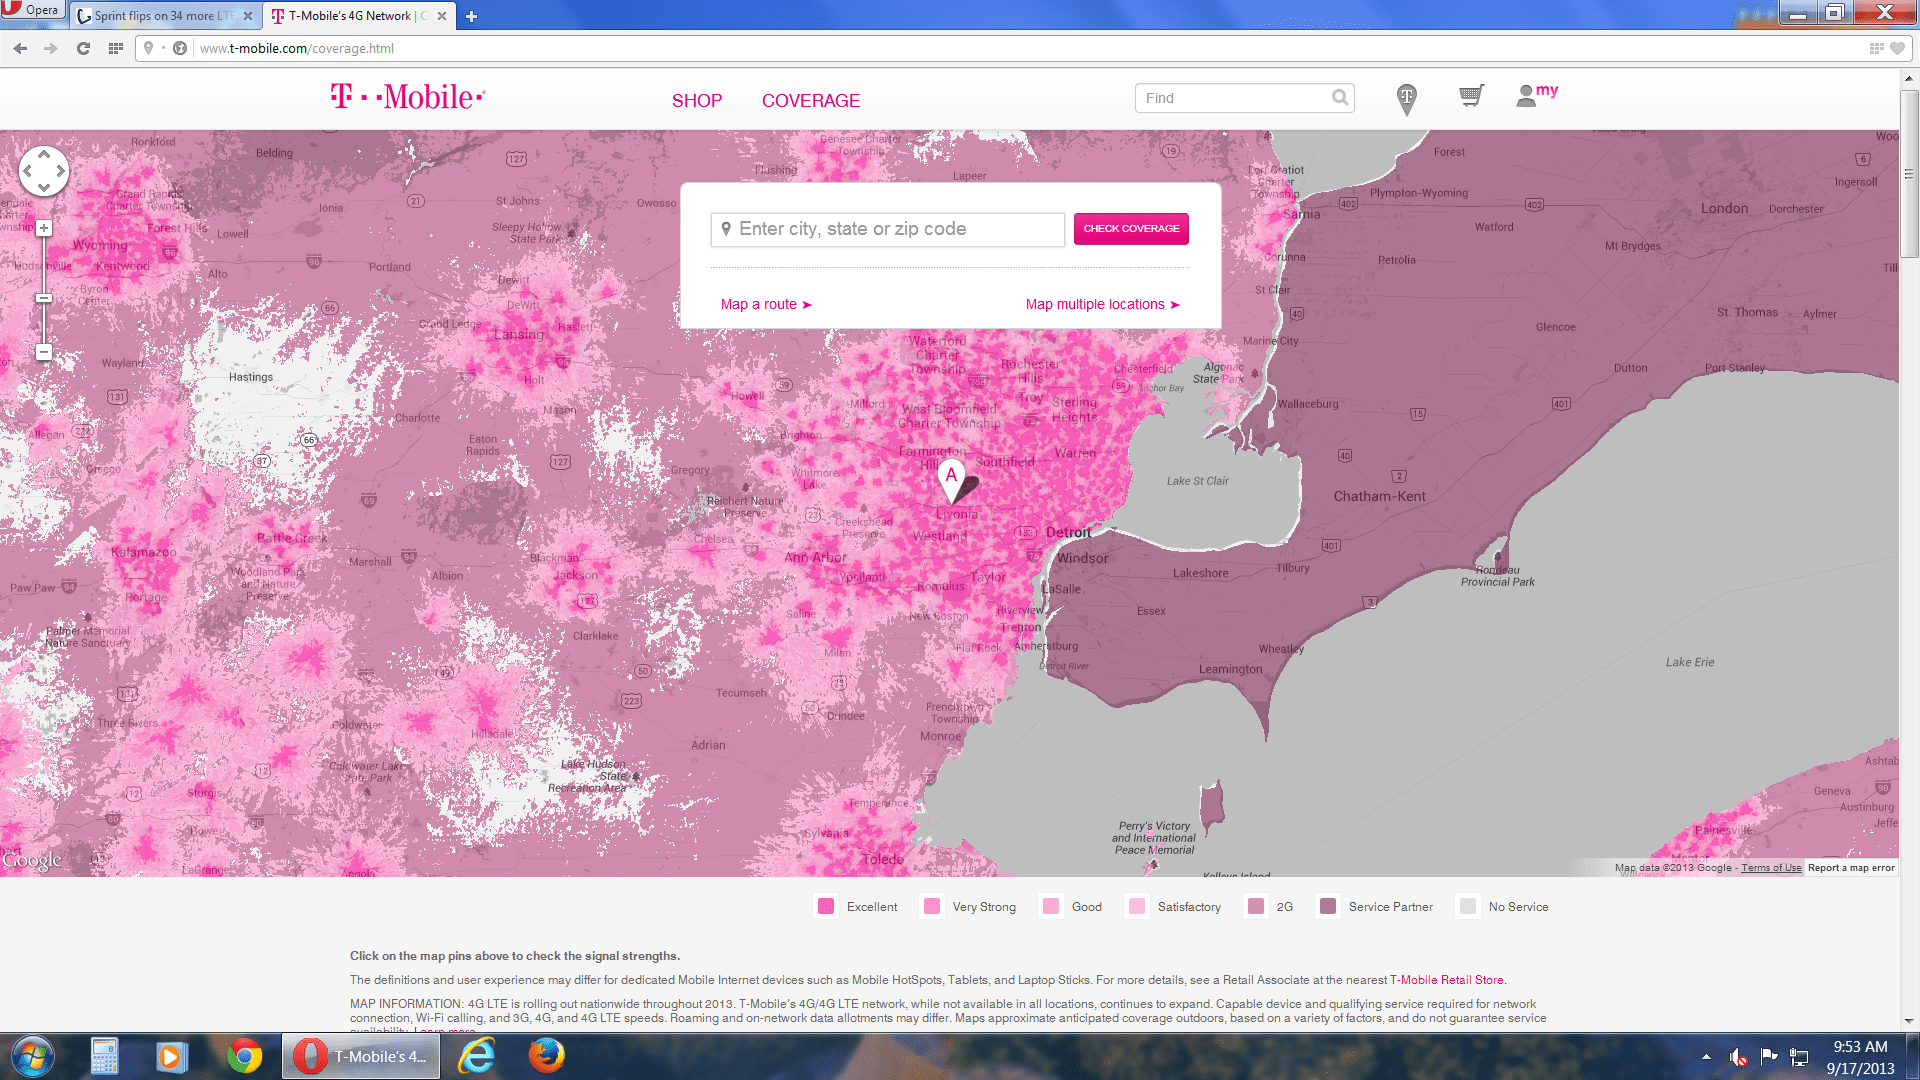Click the search magnifier in Find box

1340,98
